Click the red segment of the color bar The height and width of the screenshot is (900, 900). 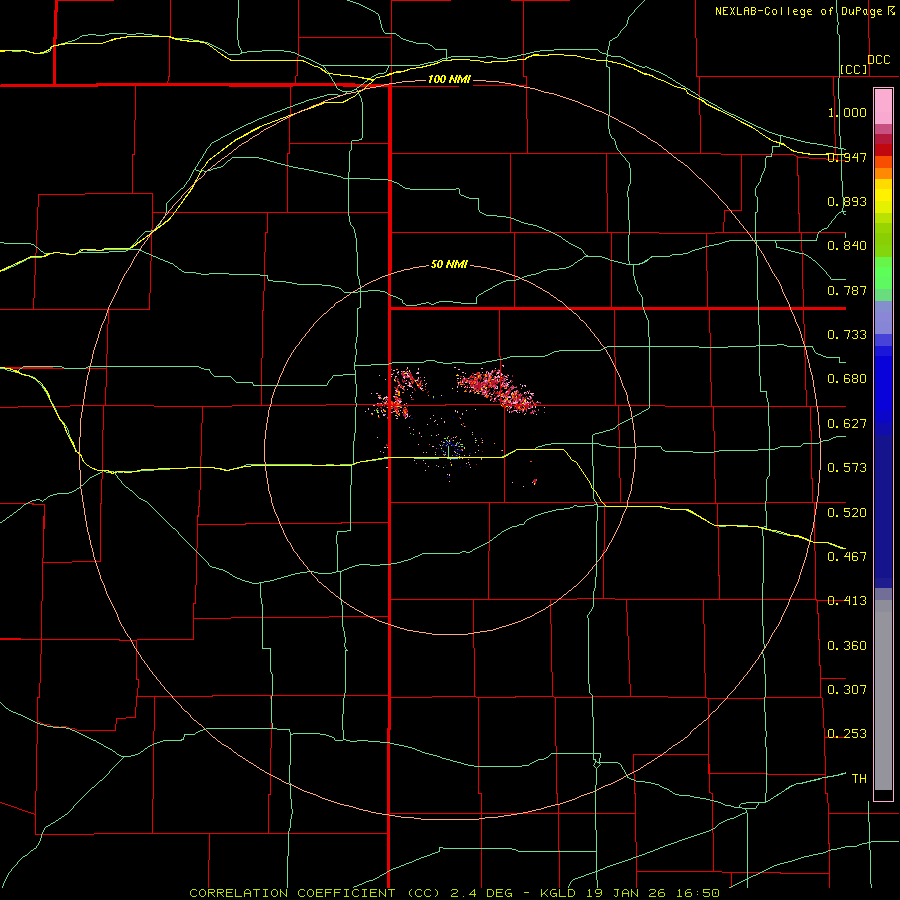(883, 149)
